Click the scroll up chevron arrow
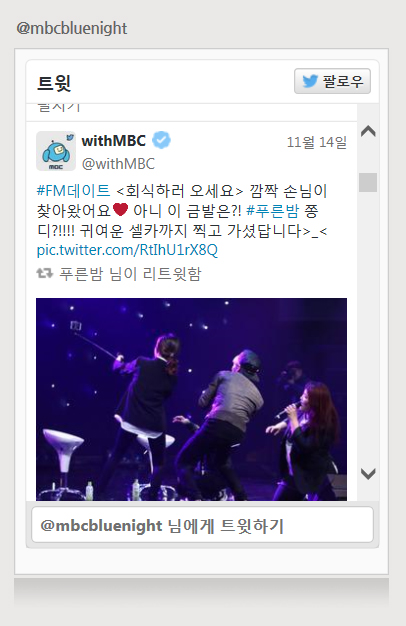 pyautogui.click(x=368, y=131)
